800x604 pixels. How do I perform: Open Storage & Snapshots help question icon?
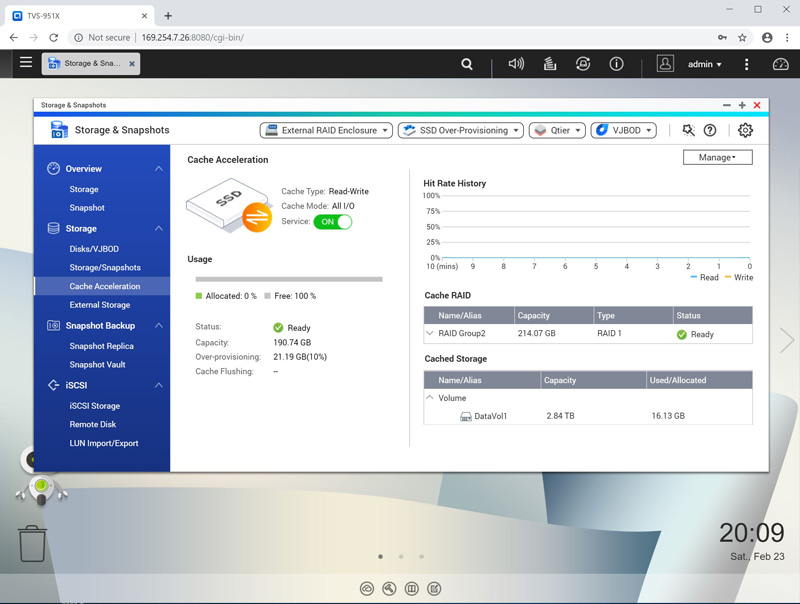coord(710,130)
